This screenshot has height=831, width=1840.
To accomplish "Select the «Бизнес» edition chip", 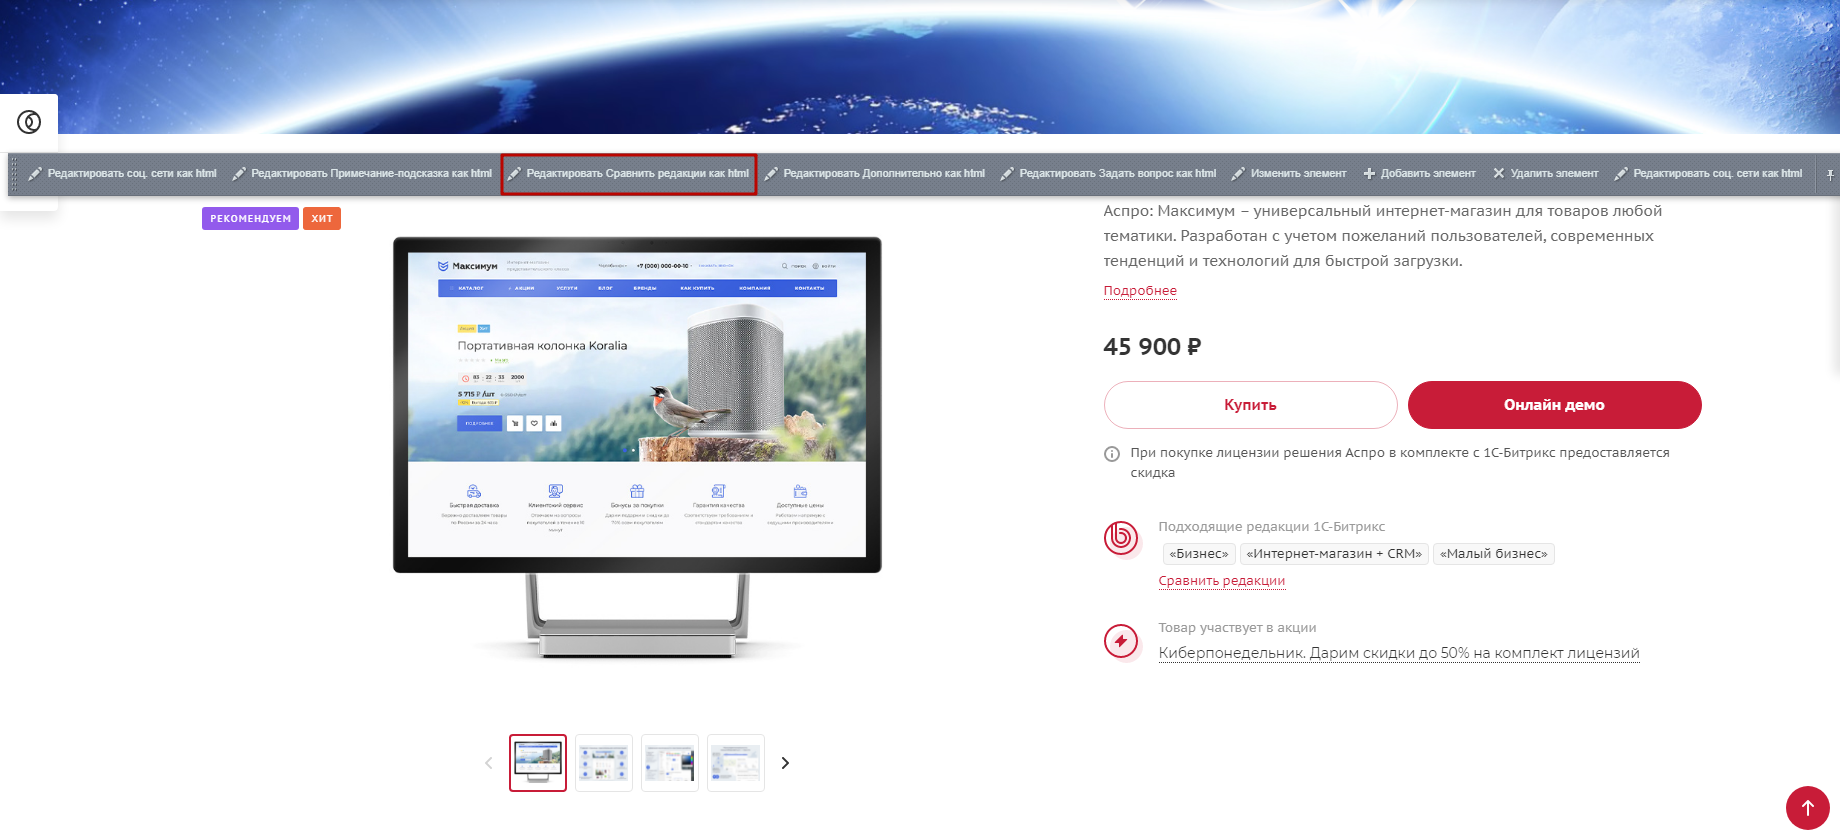I will [x=1199, y=554].
